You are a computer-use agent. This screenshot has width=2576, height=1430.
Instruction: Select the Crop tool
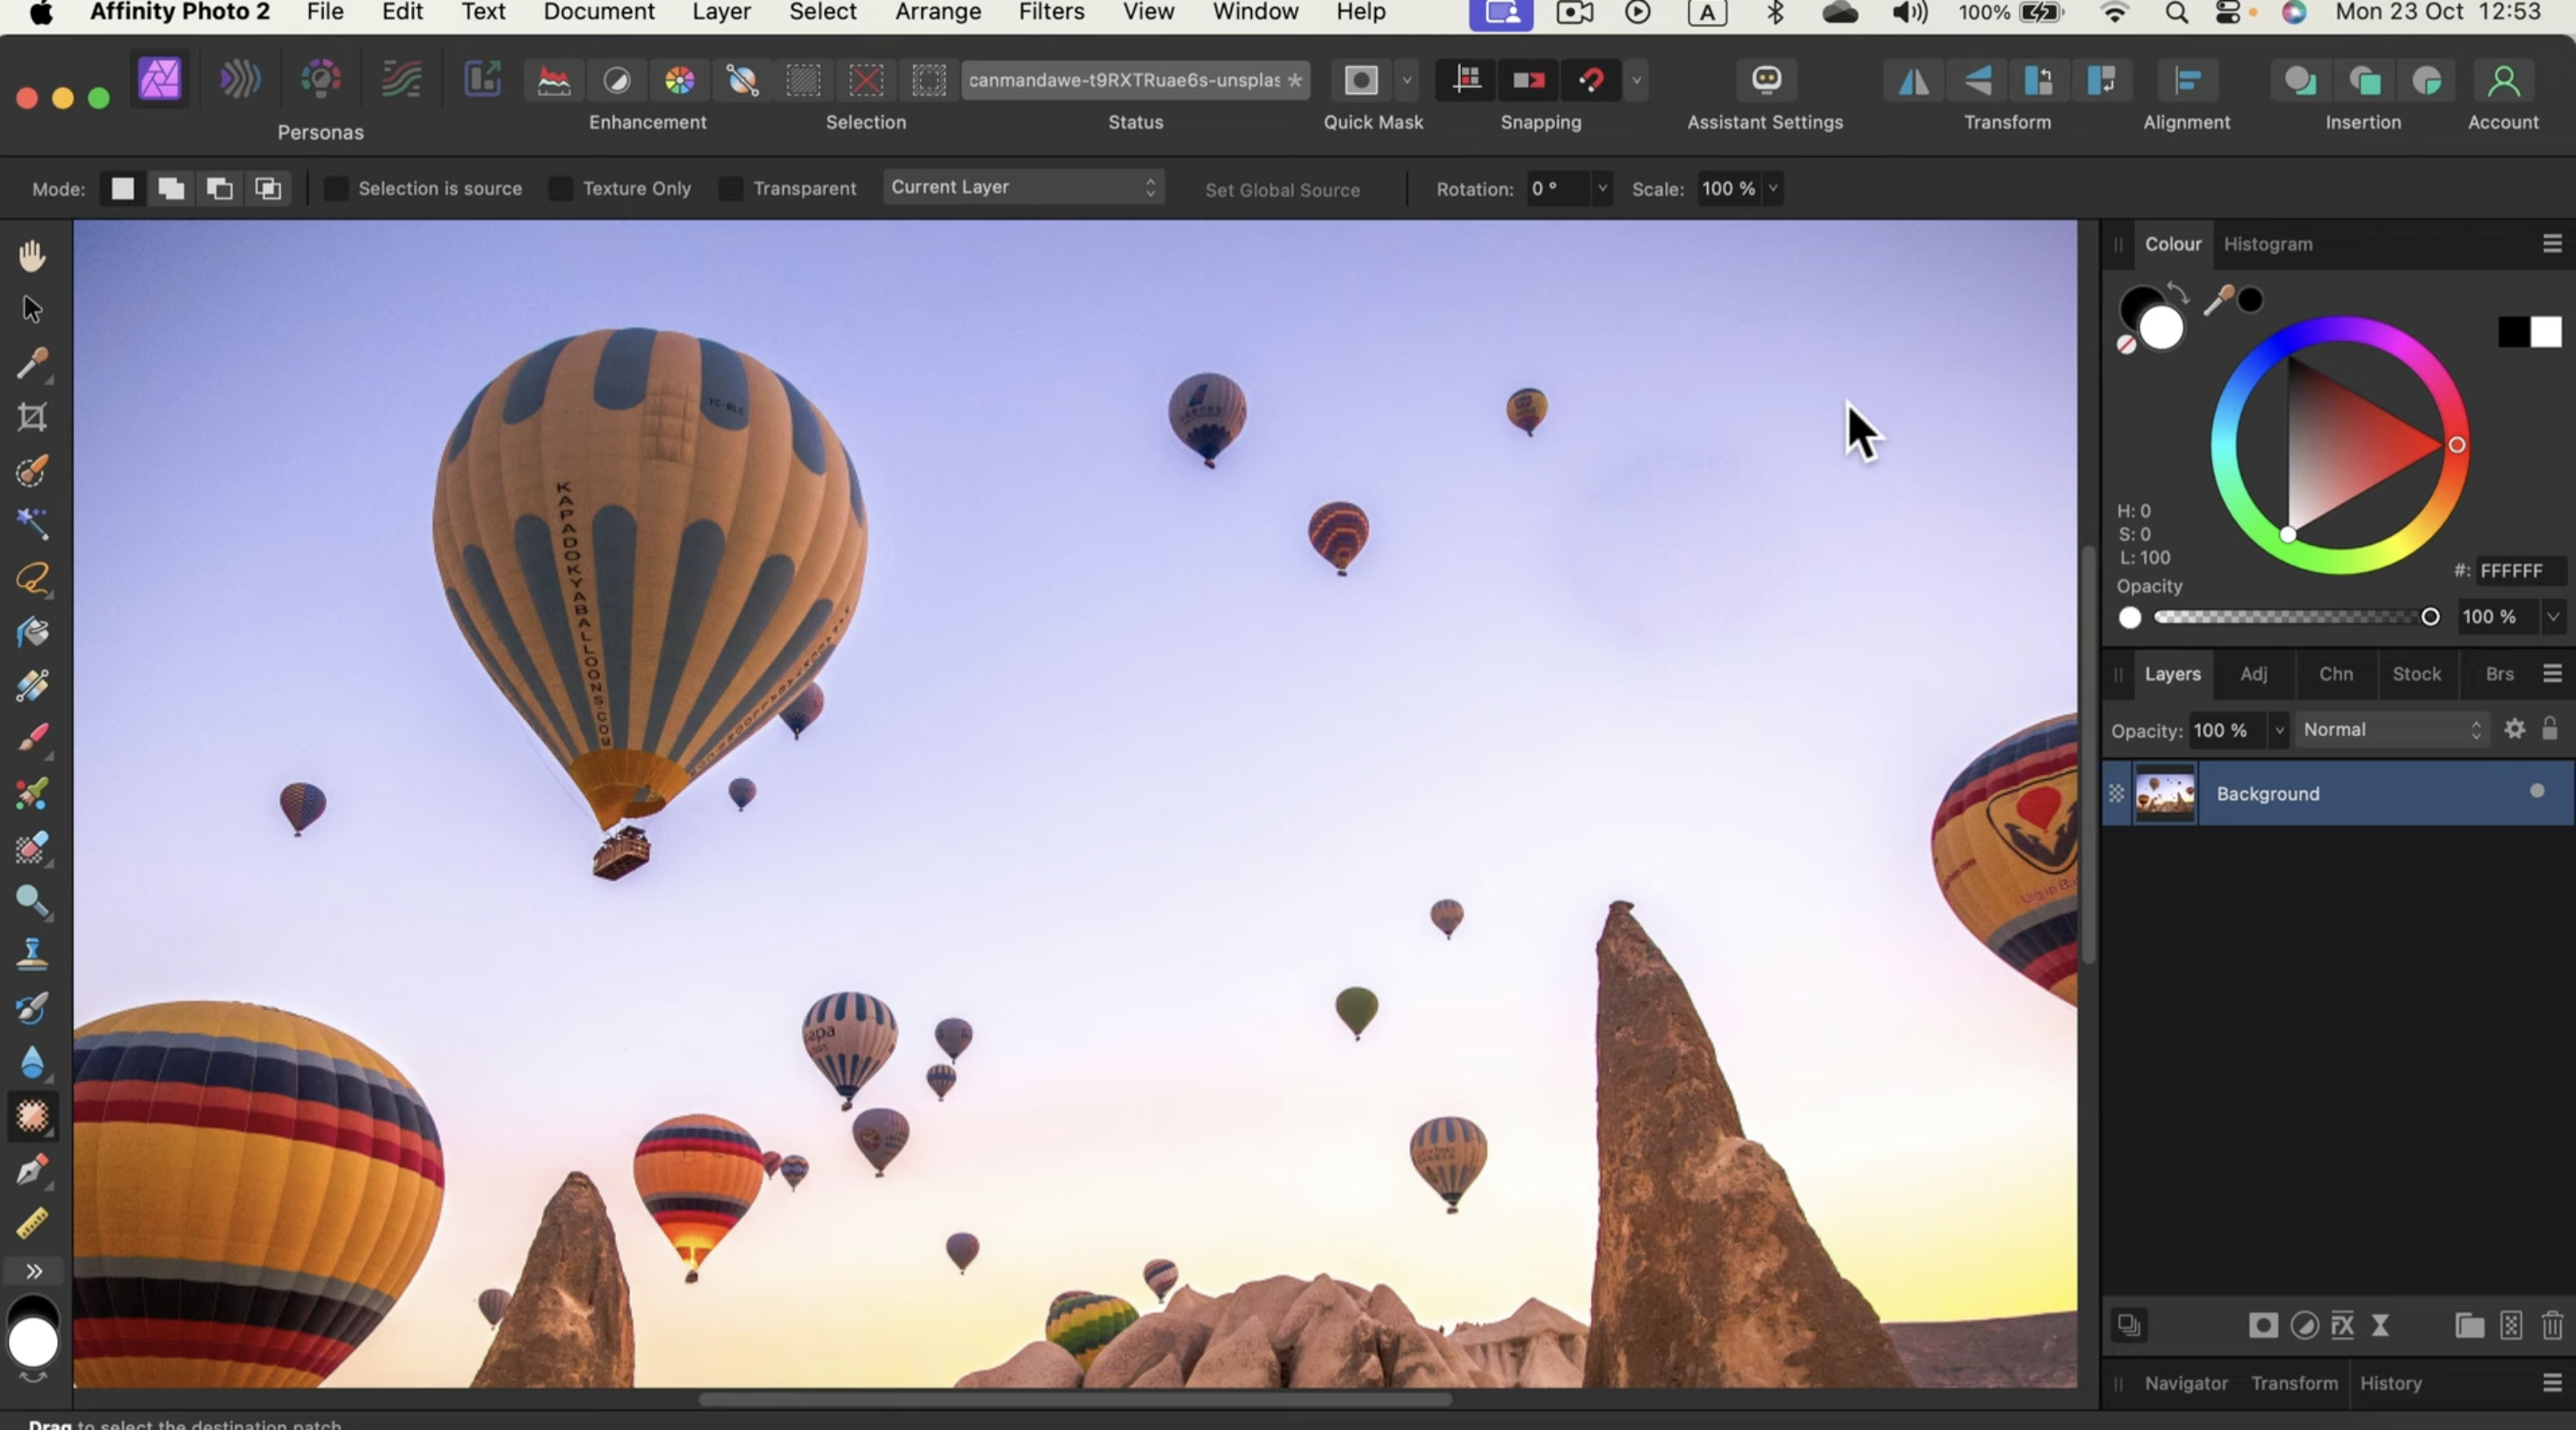32,418
